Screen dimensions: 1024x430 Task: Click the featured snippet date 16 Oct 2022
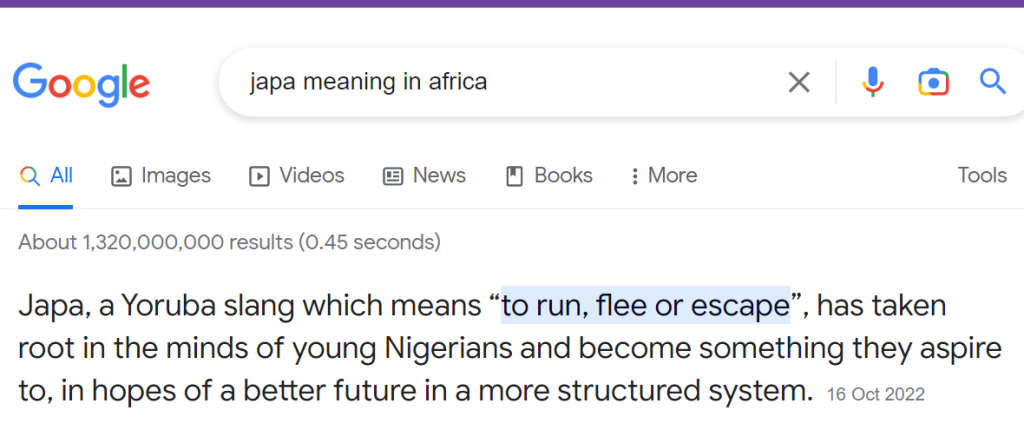(875, 395)
